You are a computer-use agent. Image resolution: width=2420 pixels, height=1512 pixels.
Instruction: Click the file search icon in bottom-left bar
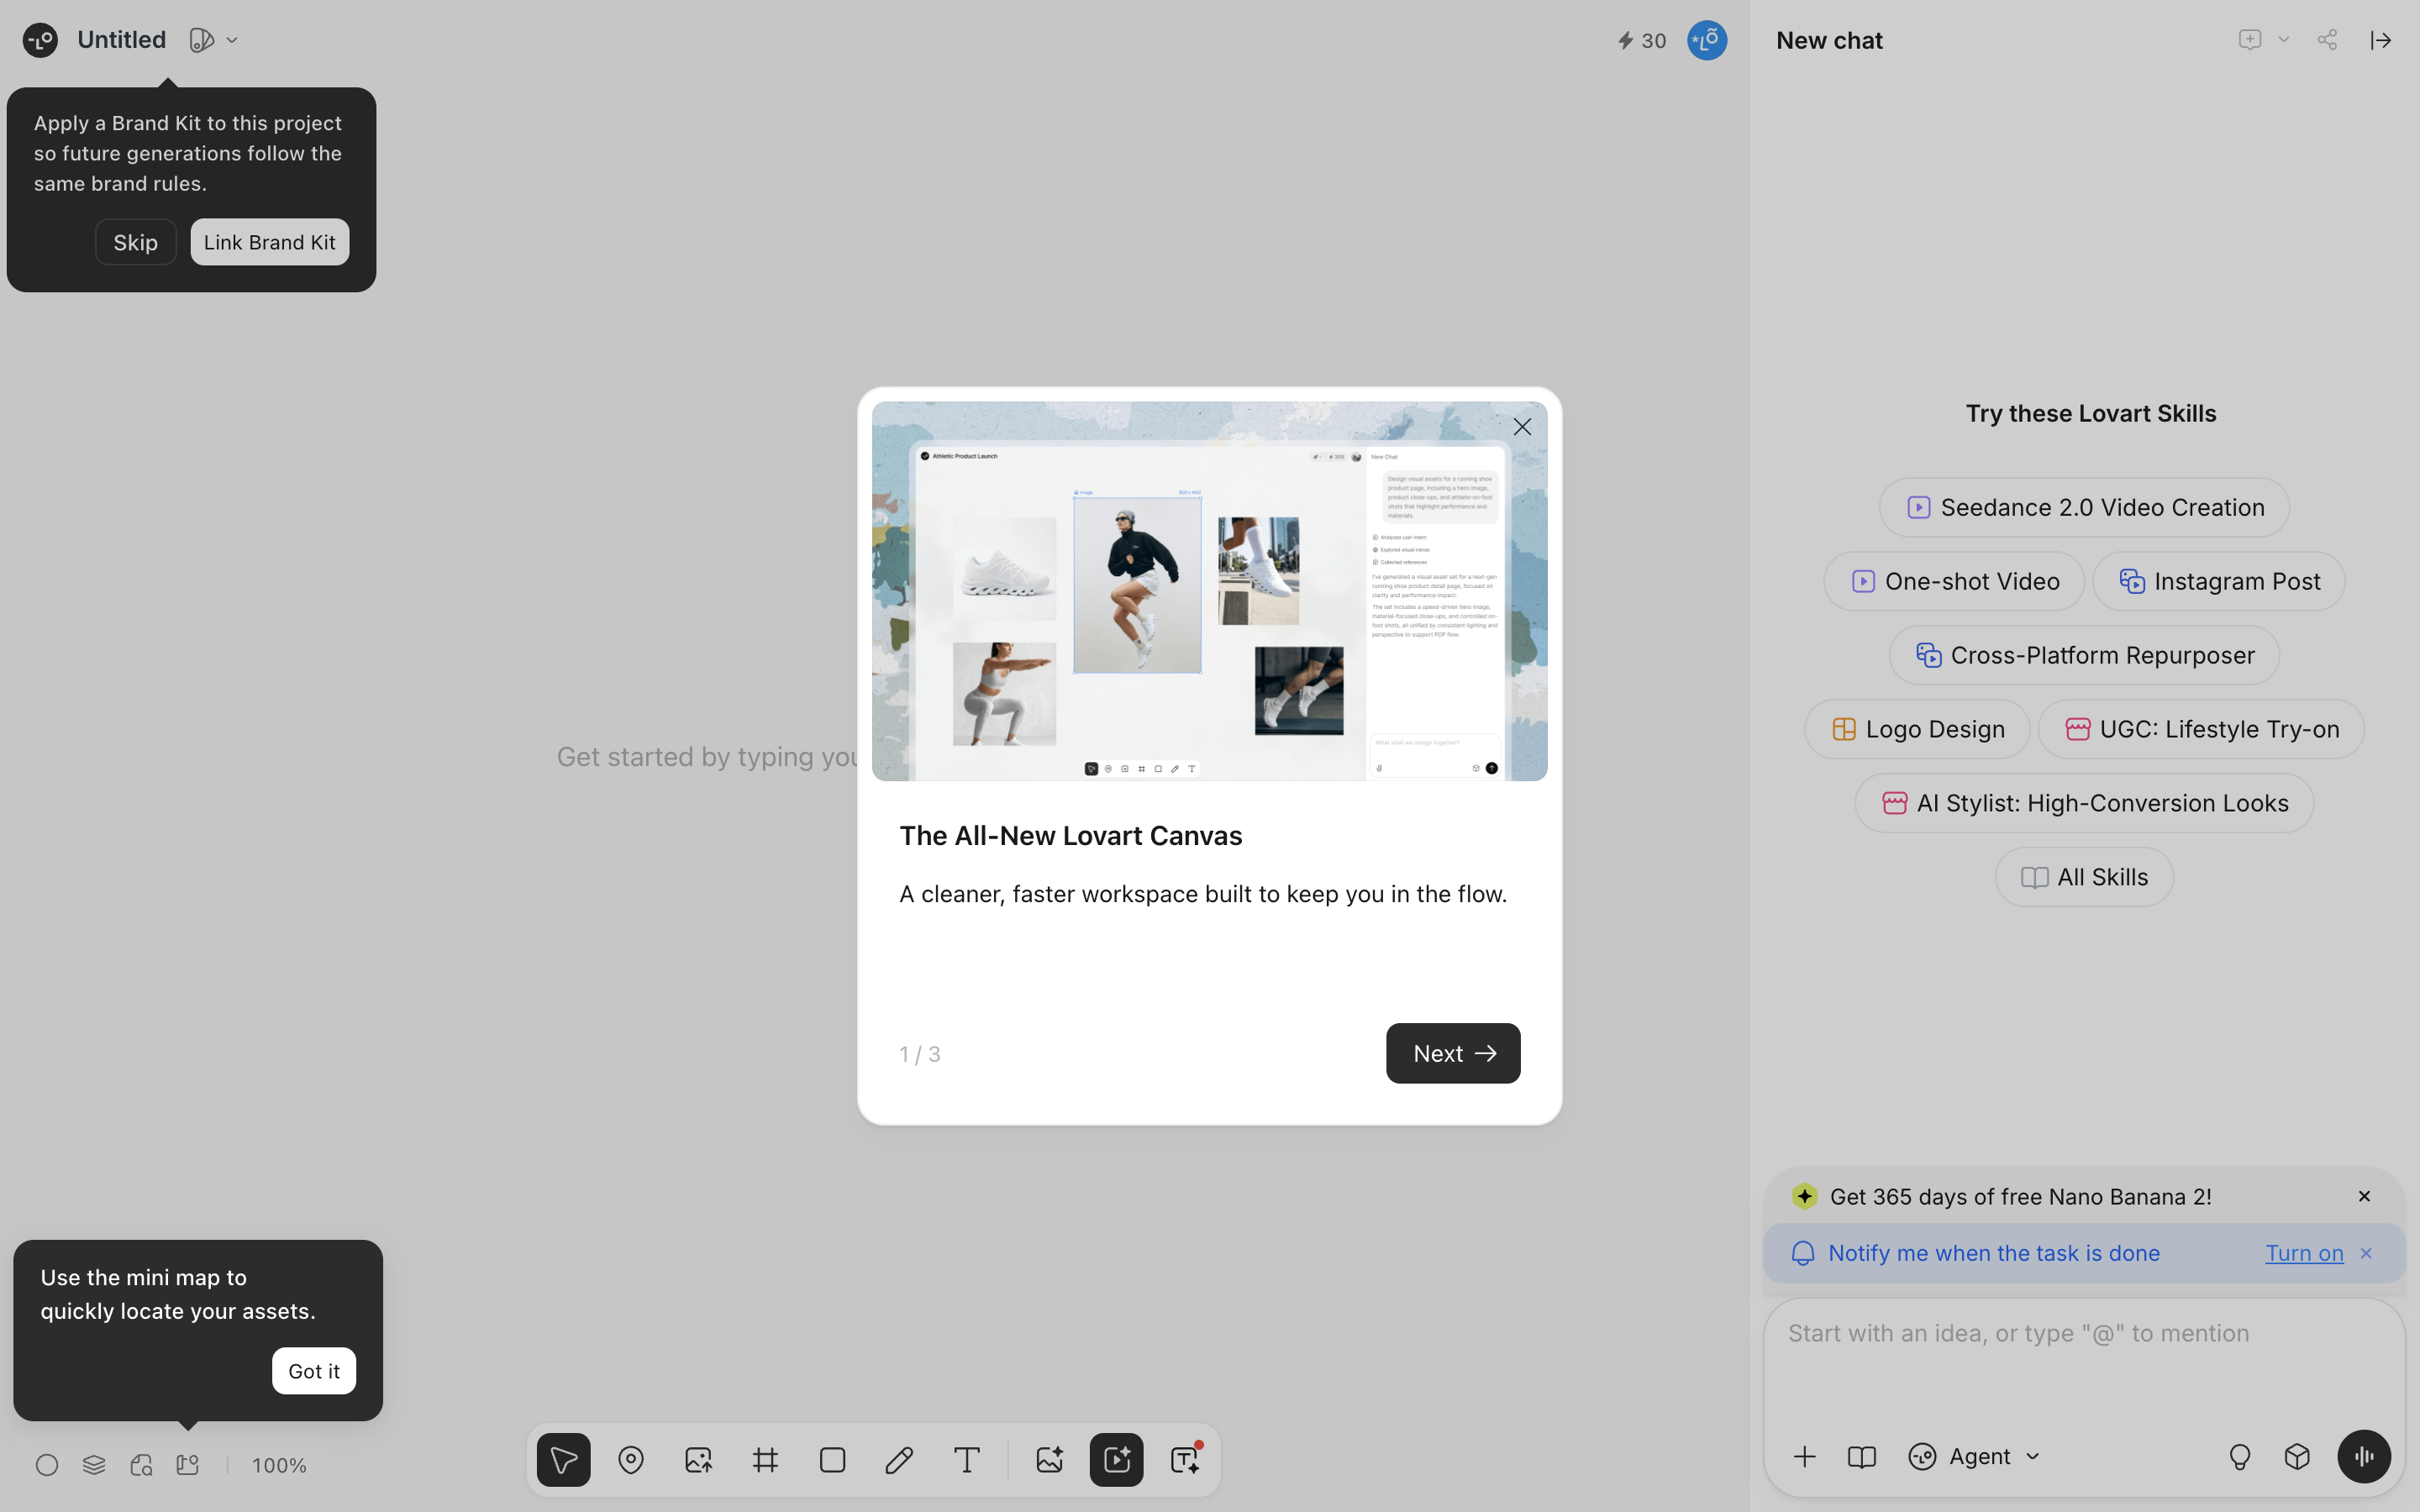click(x=141, y=1465)
